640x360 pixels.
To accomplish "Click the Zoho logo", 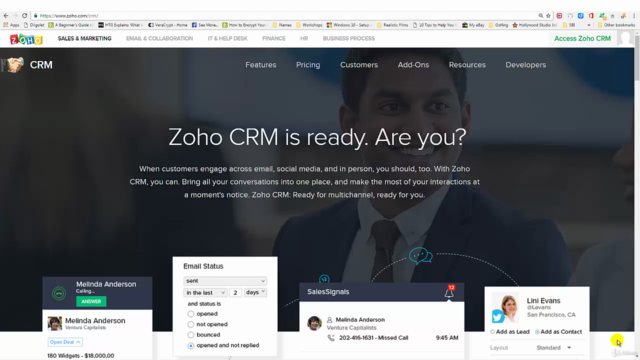I will pyautogui.click(x=26, y=39).
